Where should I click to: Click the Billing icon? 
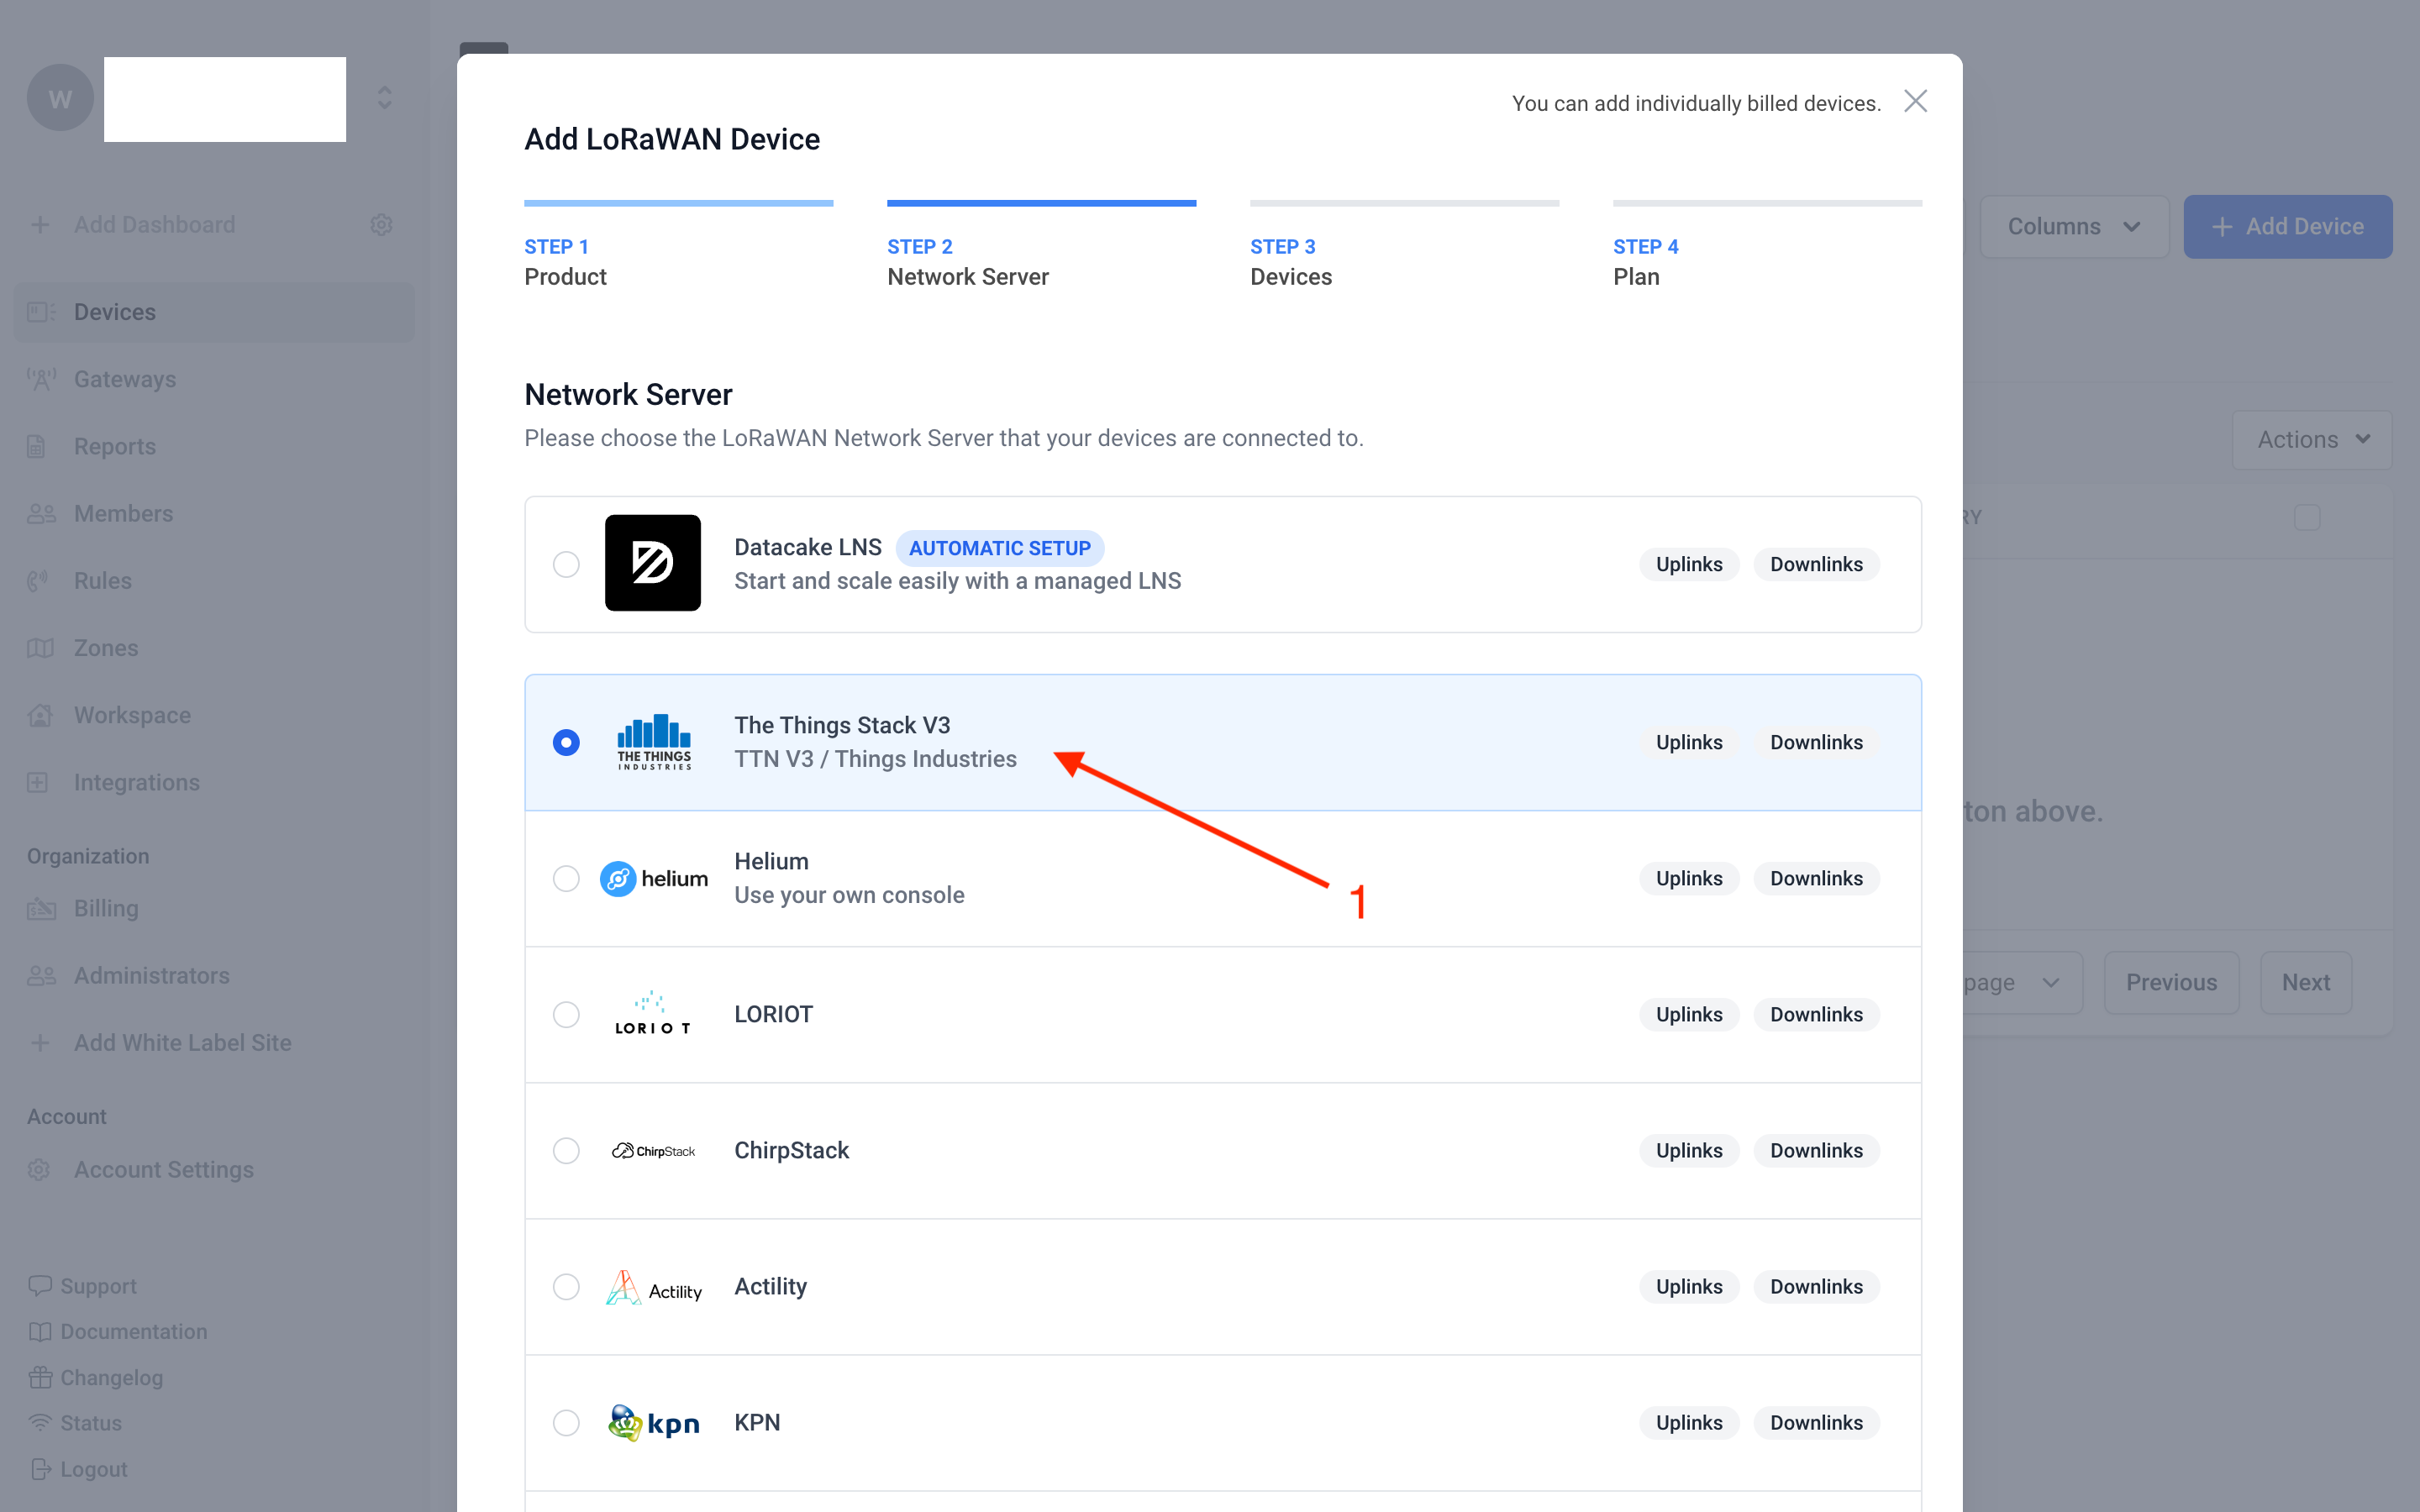pos(41,908)
